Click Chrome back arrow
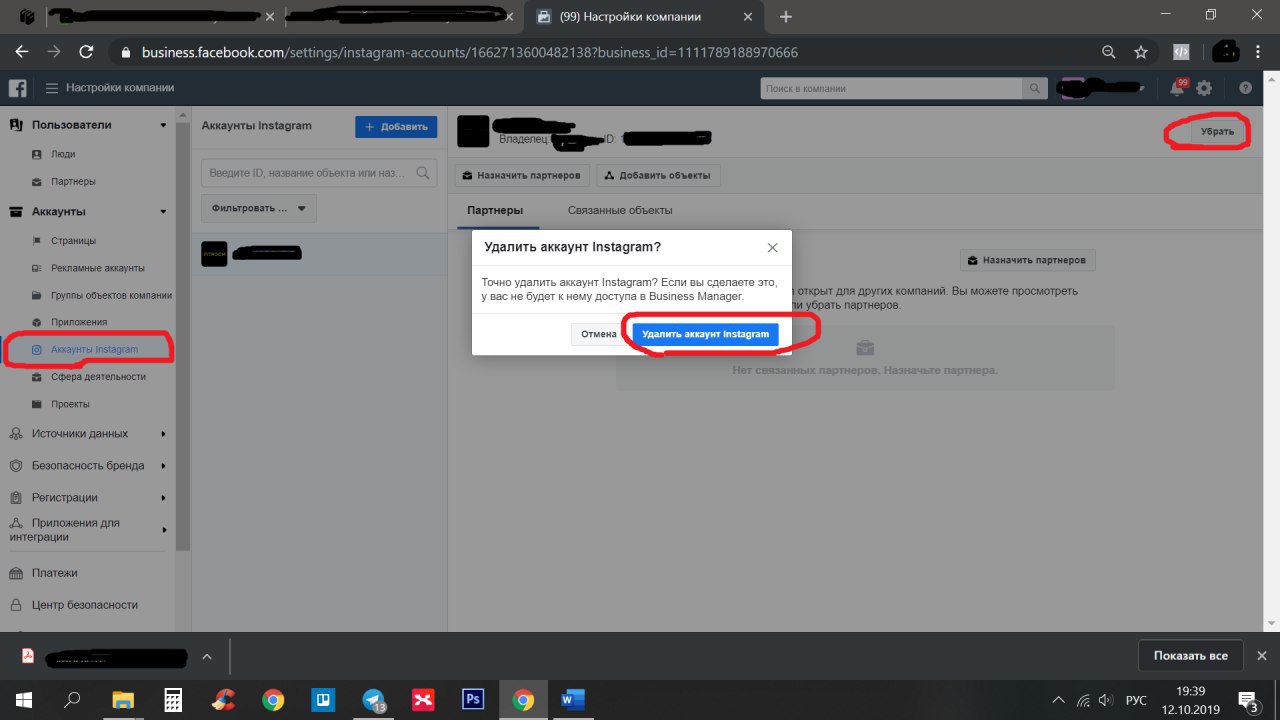This screenshot has width=1280, height=720. point(22,52)
